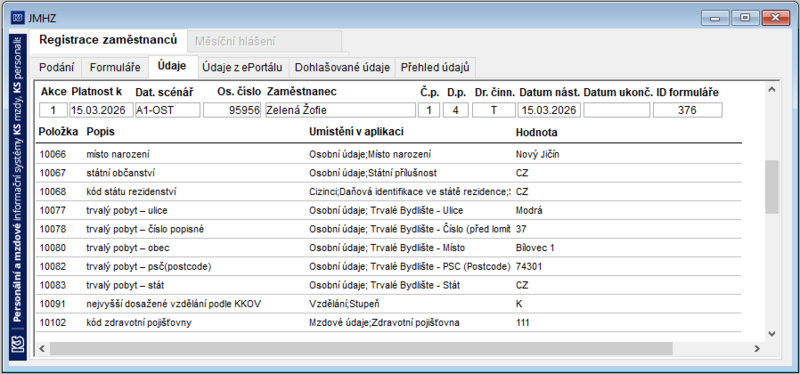
Task: Click the value K in Hodnota column
Action: (x=519, y=304)
